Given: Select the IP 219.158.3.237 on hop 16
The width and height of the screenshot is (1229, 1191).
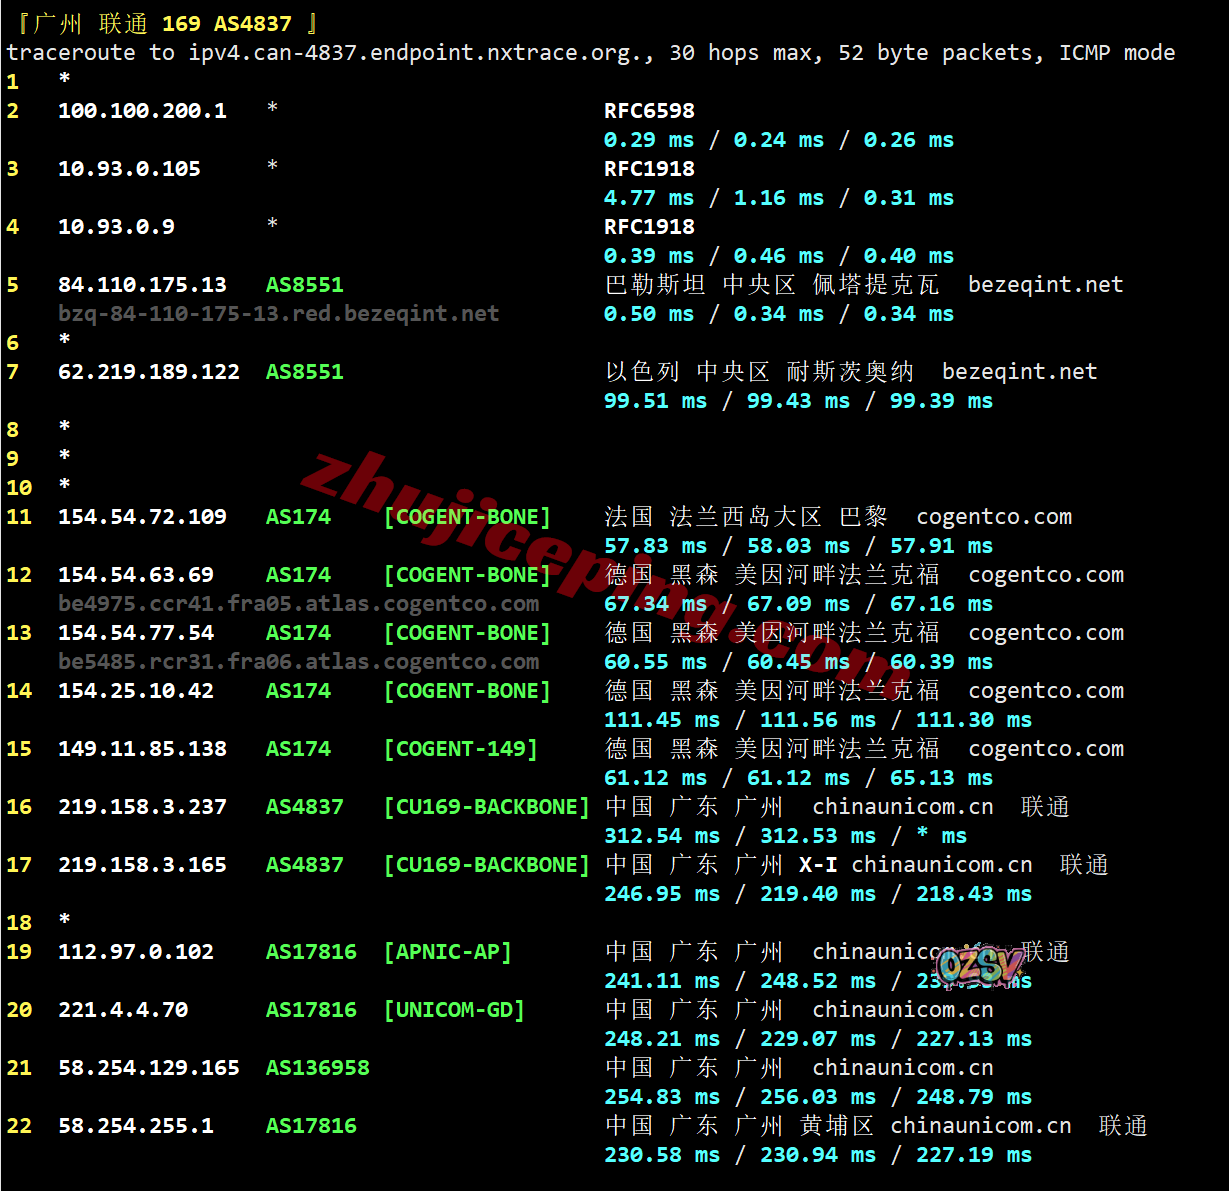Looking at the screenshot, I should click(142, 807).
